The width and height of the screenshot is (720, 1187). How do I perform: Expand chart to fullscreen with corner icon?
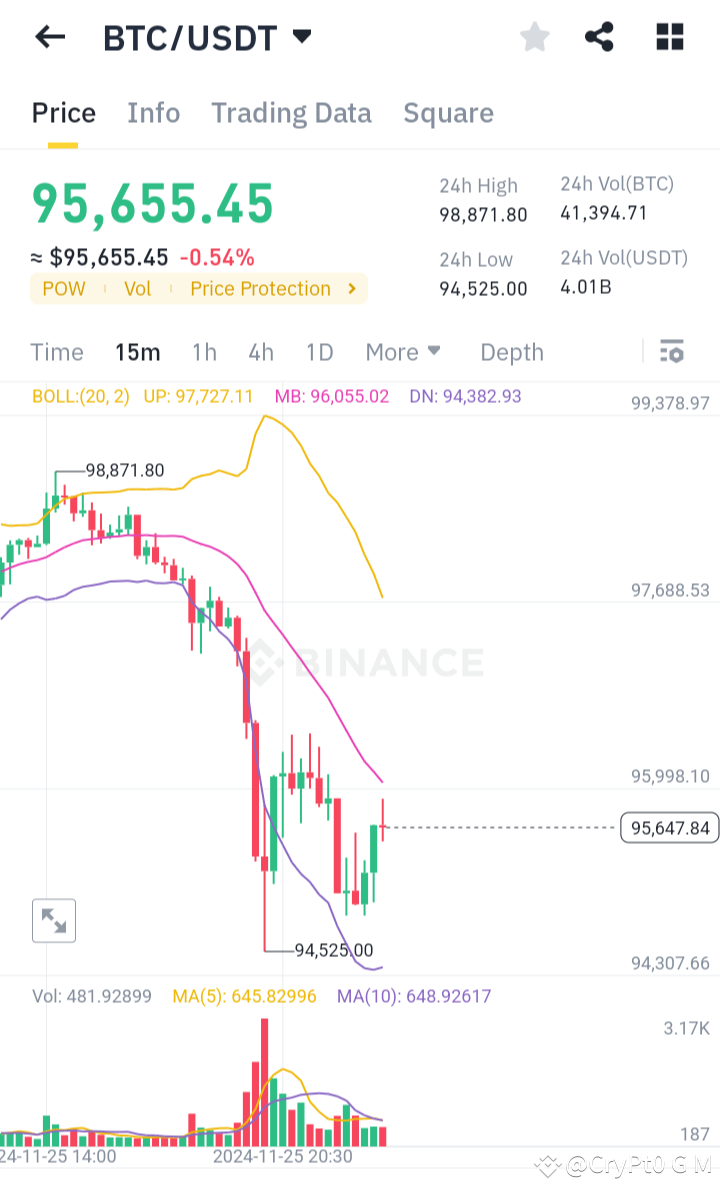[x=53, y=920]
